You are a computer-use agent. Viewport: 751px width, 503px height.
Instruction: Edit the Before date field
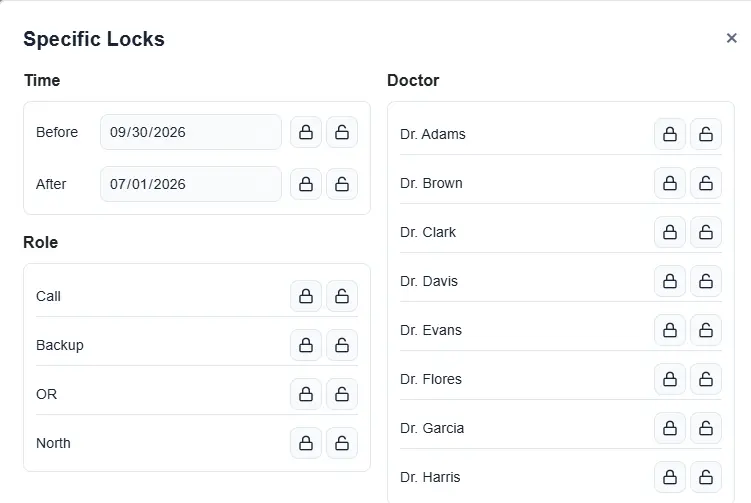pyautogui.click(x=191, y=132)
